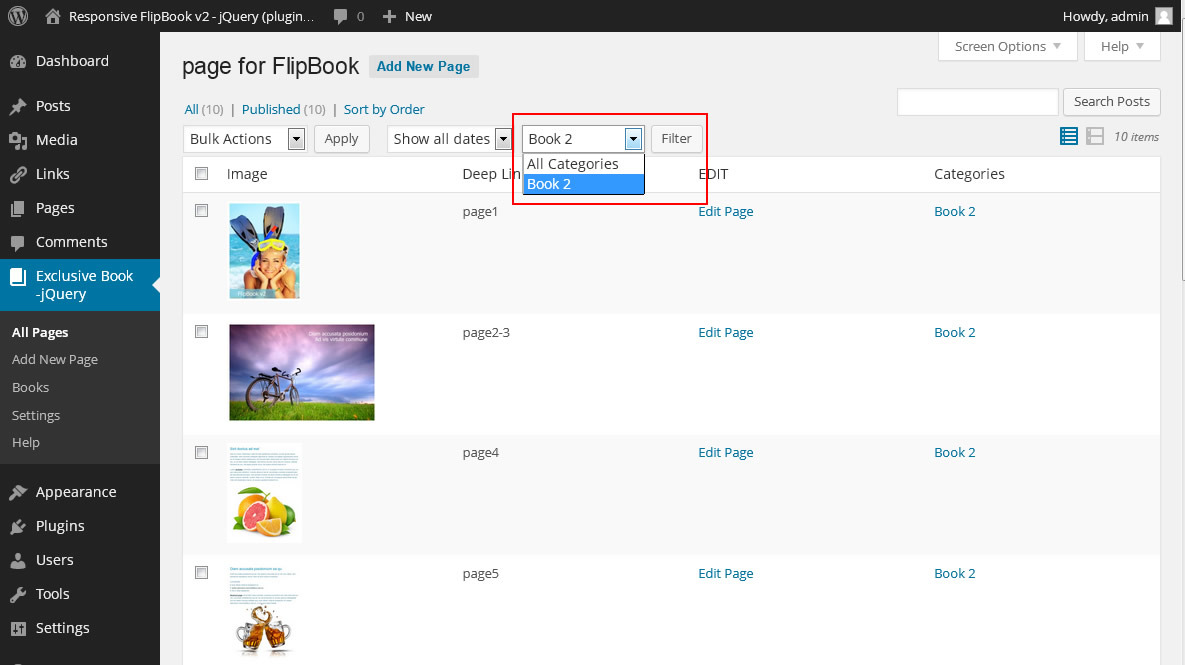Image resolution: width=1185 pixels, height=665 pixels.
Task: Open the New content plus icon
Action: (x=389, y=16)
